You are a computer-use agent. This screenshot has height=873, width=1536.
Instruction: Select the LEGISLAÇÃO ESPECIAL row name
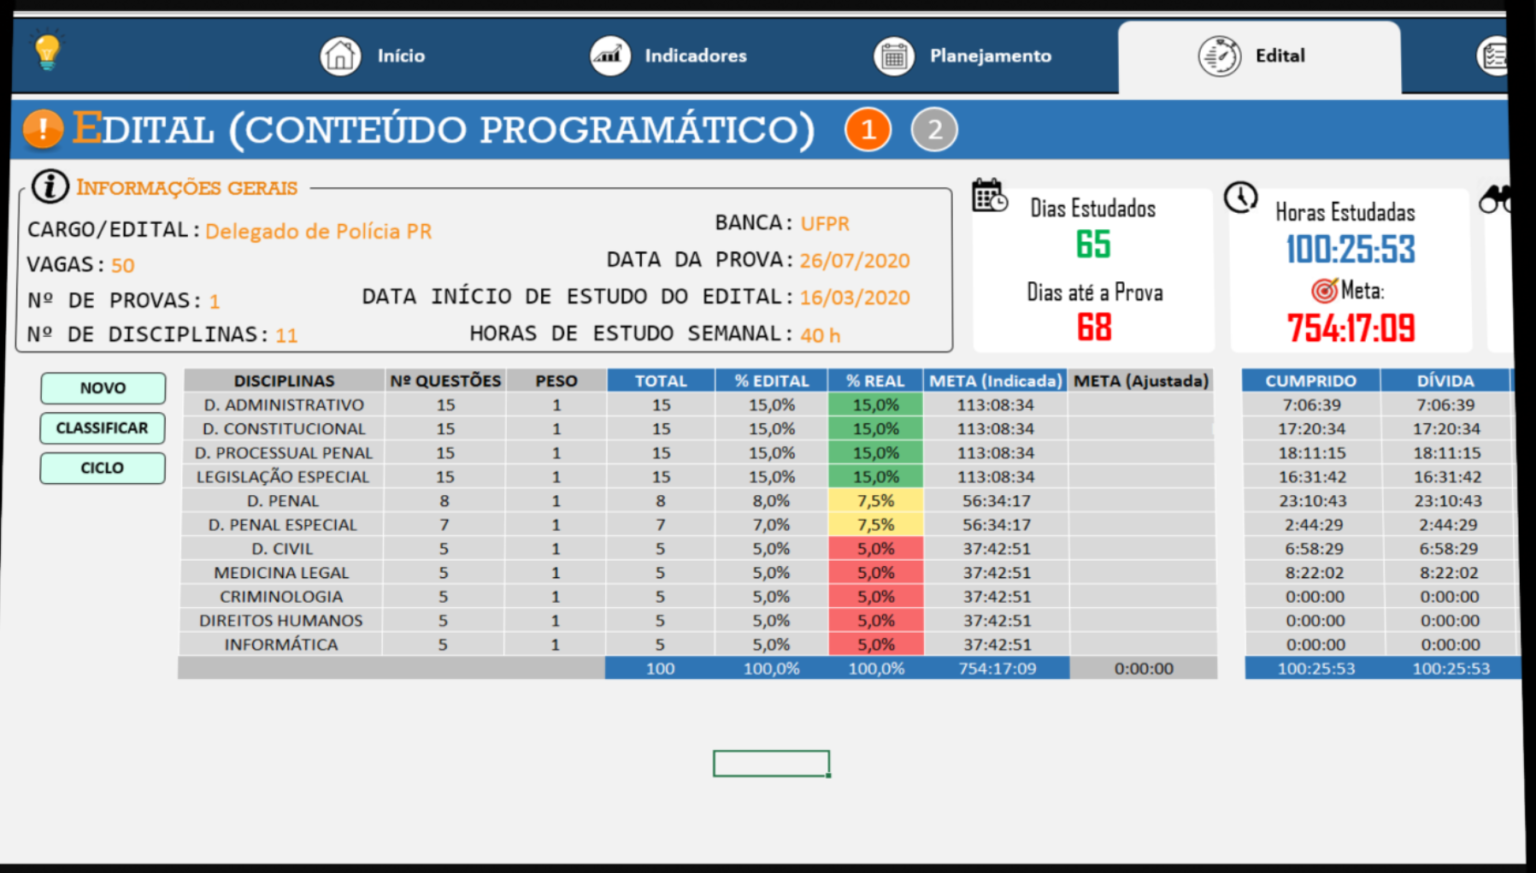283,477
